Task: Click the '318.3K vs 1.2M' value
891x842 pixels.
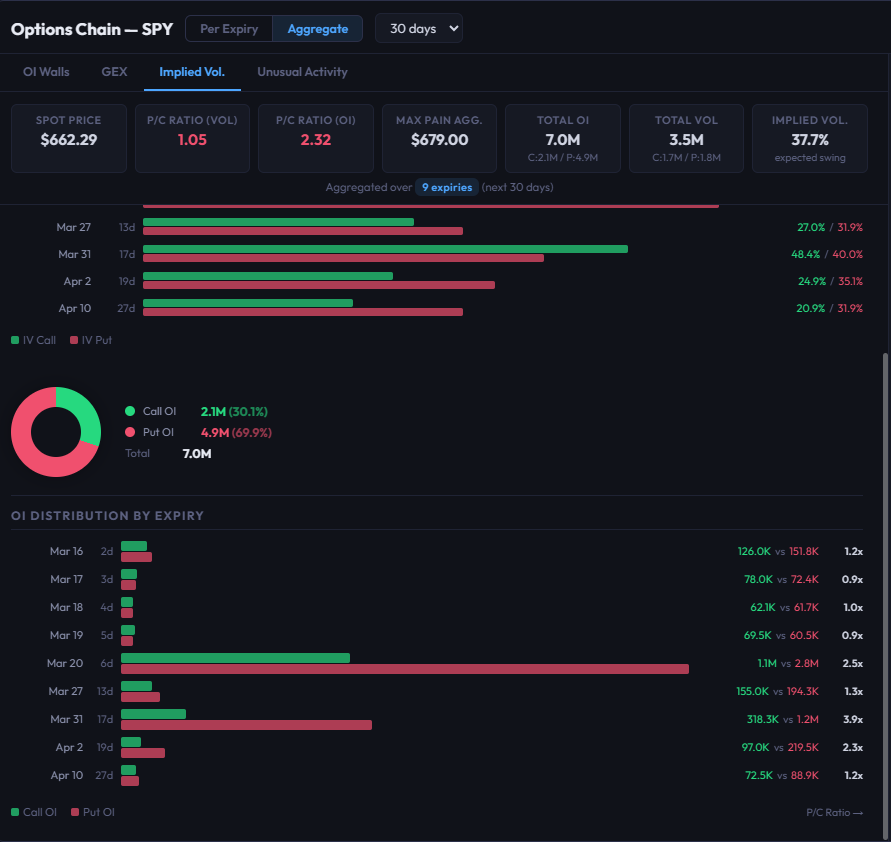Action: coord(782,719)
